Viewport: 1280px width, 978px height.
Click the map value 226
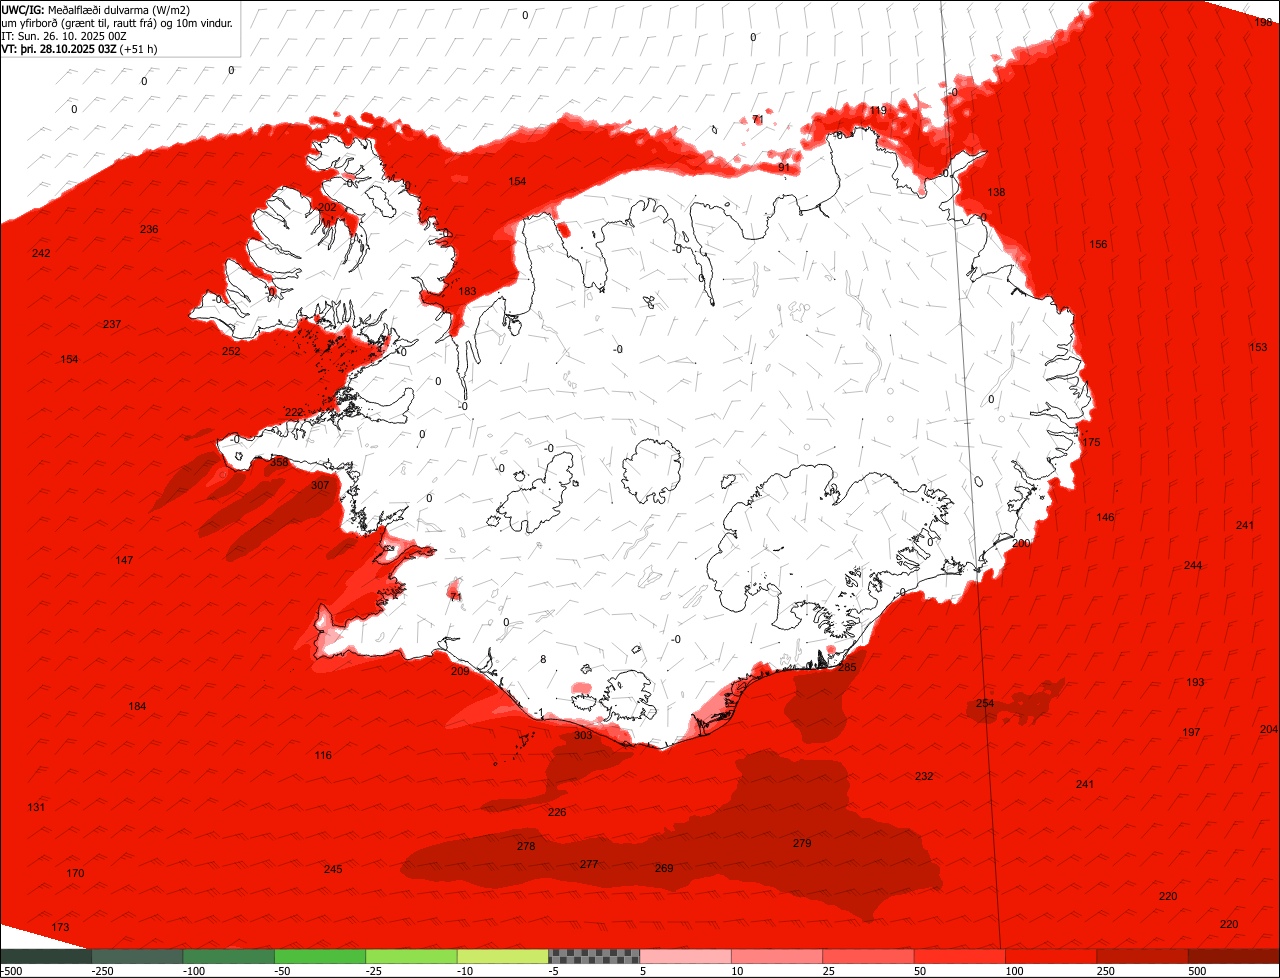557,812
